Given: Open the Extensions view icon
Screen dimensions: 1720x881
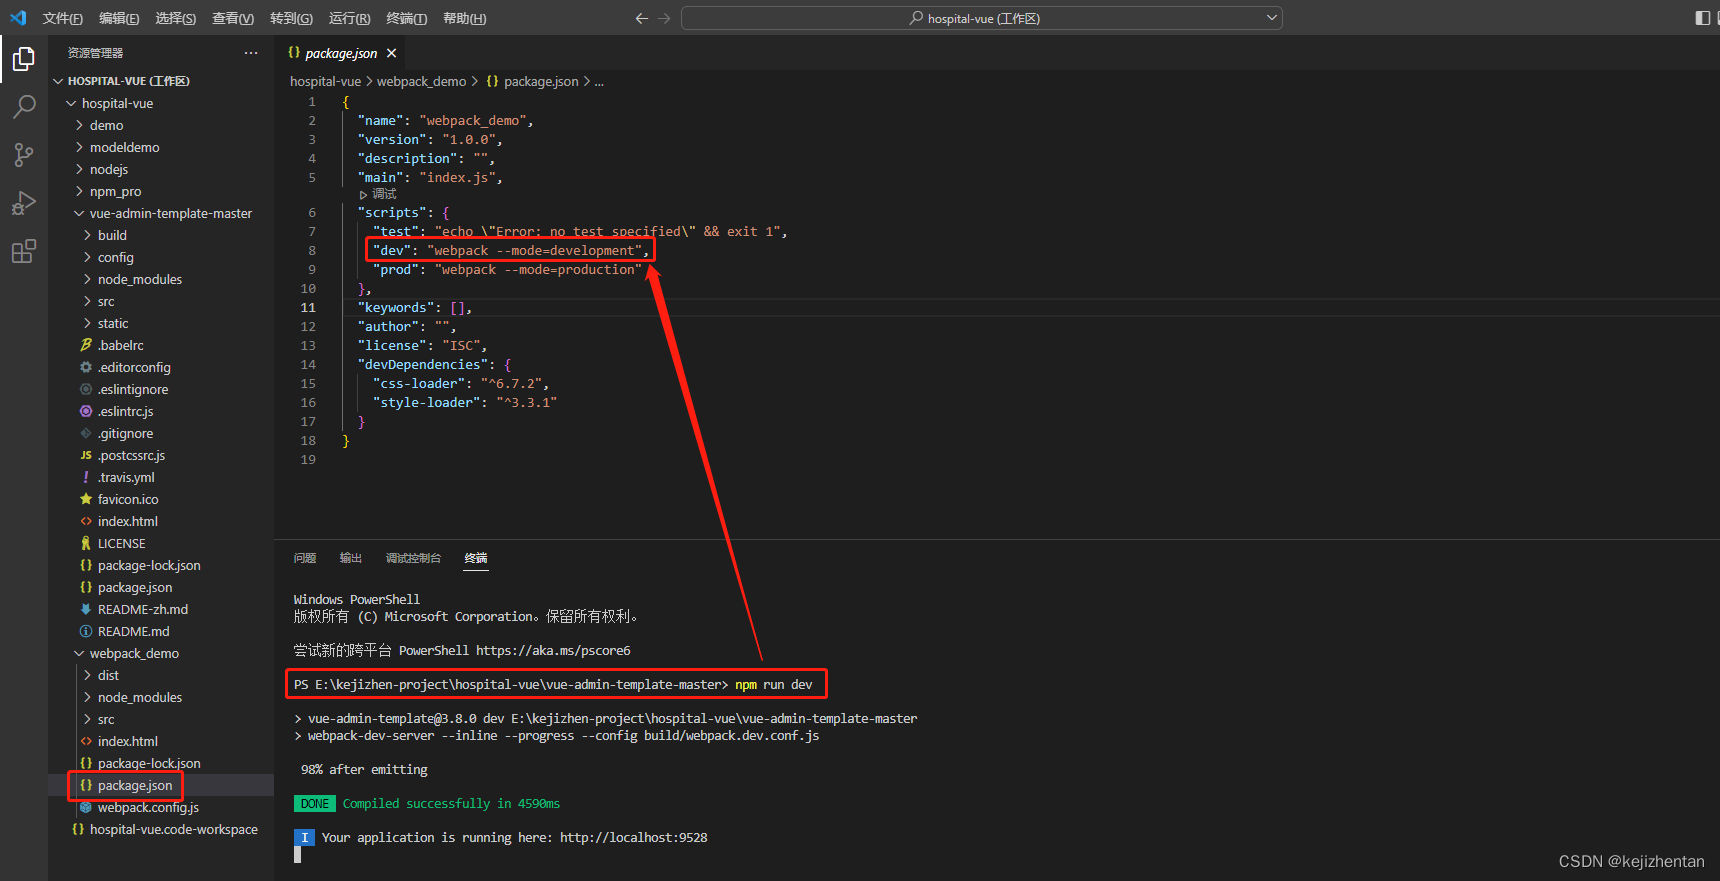Looking at the screenshot, I should (24, 251).
